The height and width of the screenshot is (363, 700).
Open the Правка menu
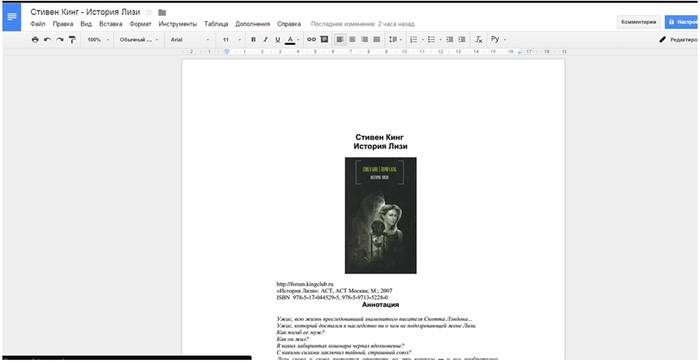pos(63,24)
